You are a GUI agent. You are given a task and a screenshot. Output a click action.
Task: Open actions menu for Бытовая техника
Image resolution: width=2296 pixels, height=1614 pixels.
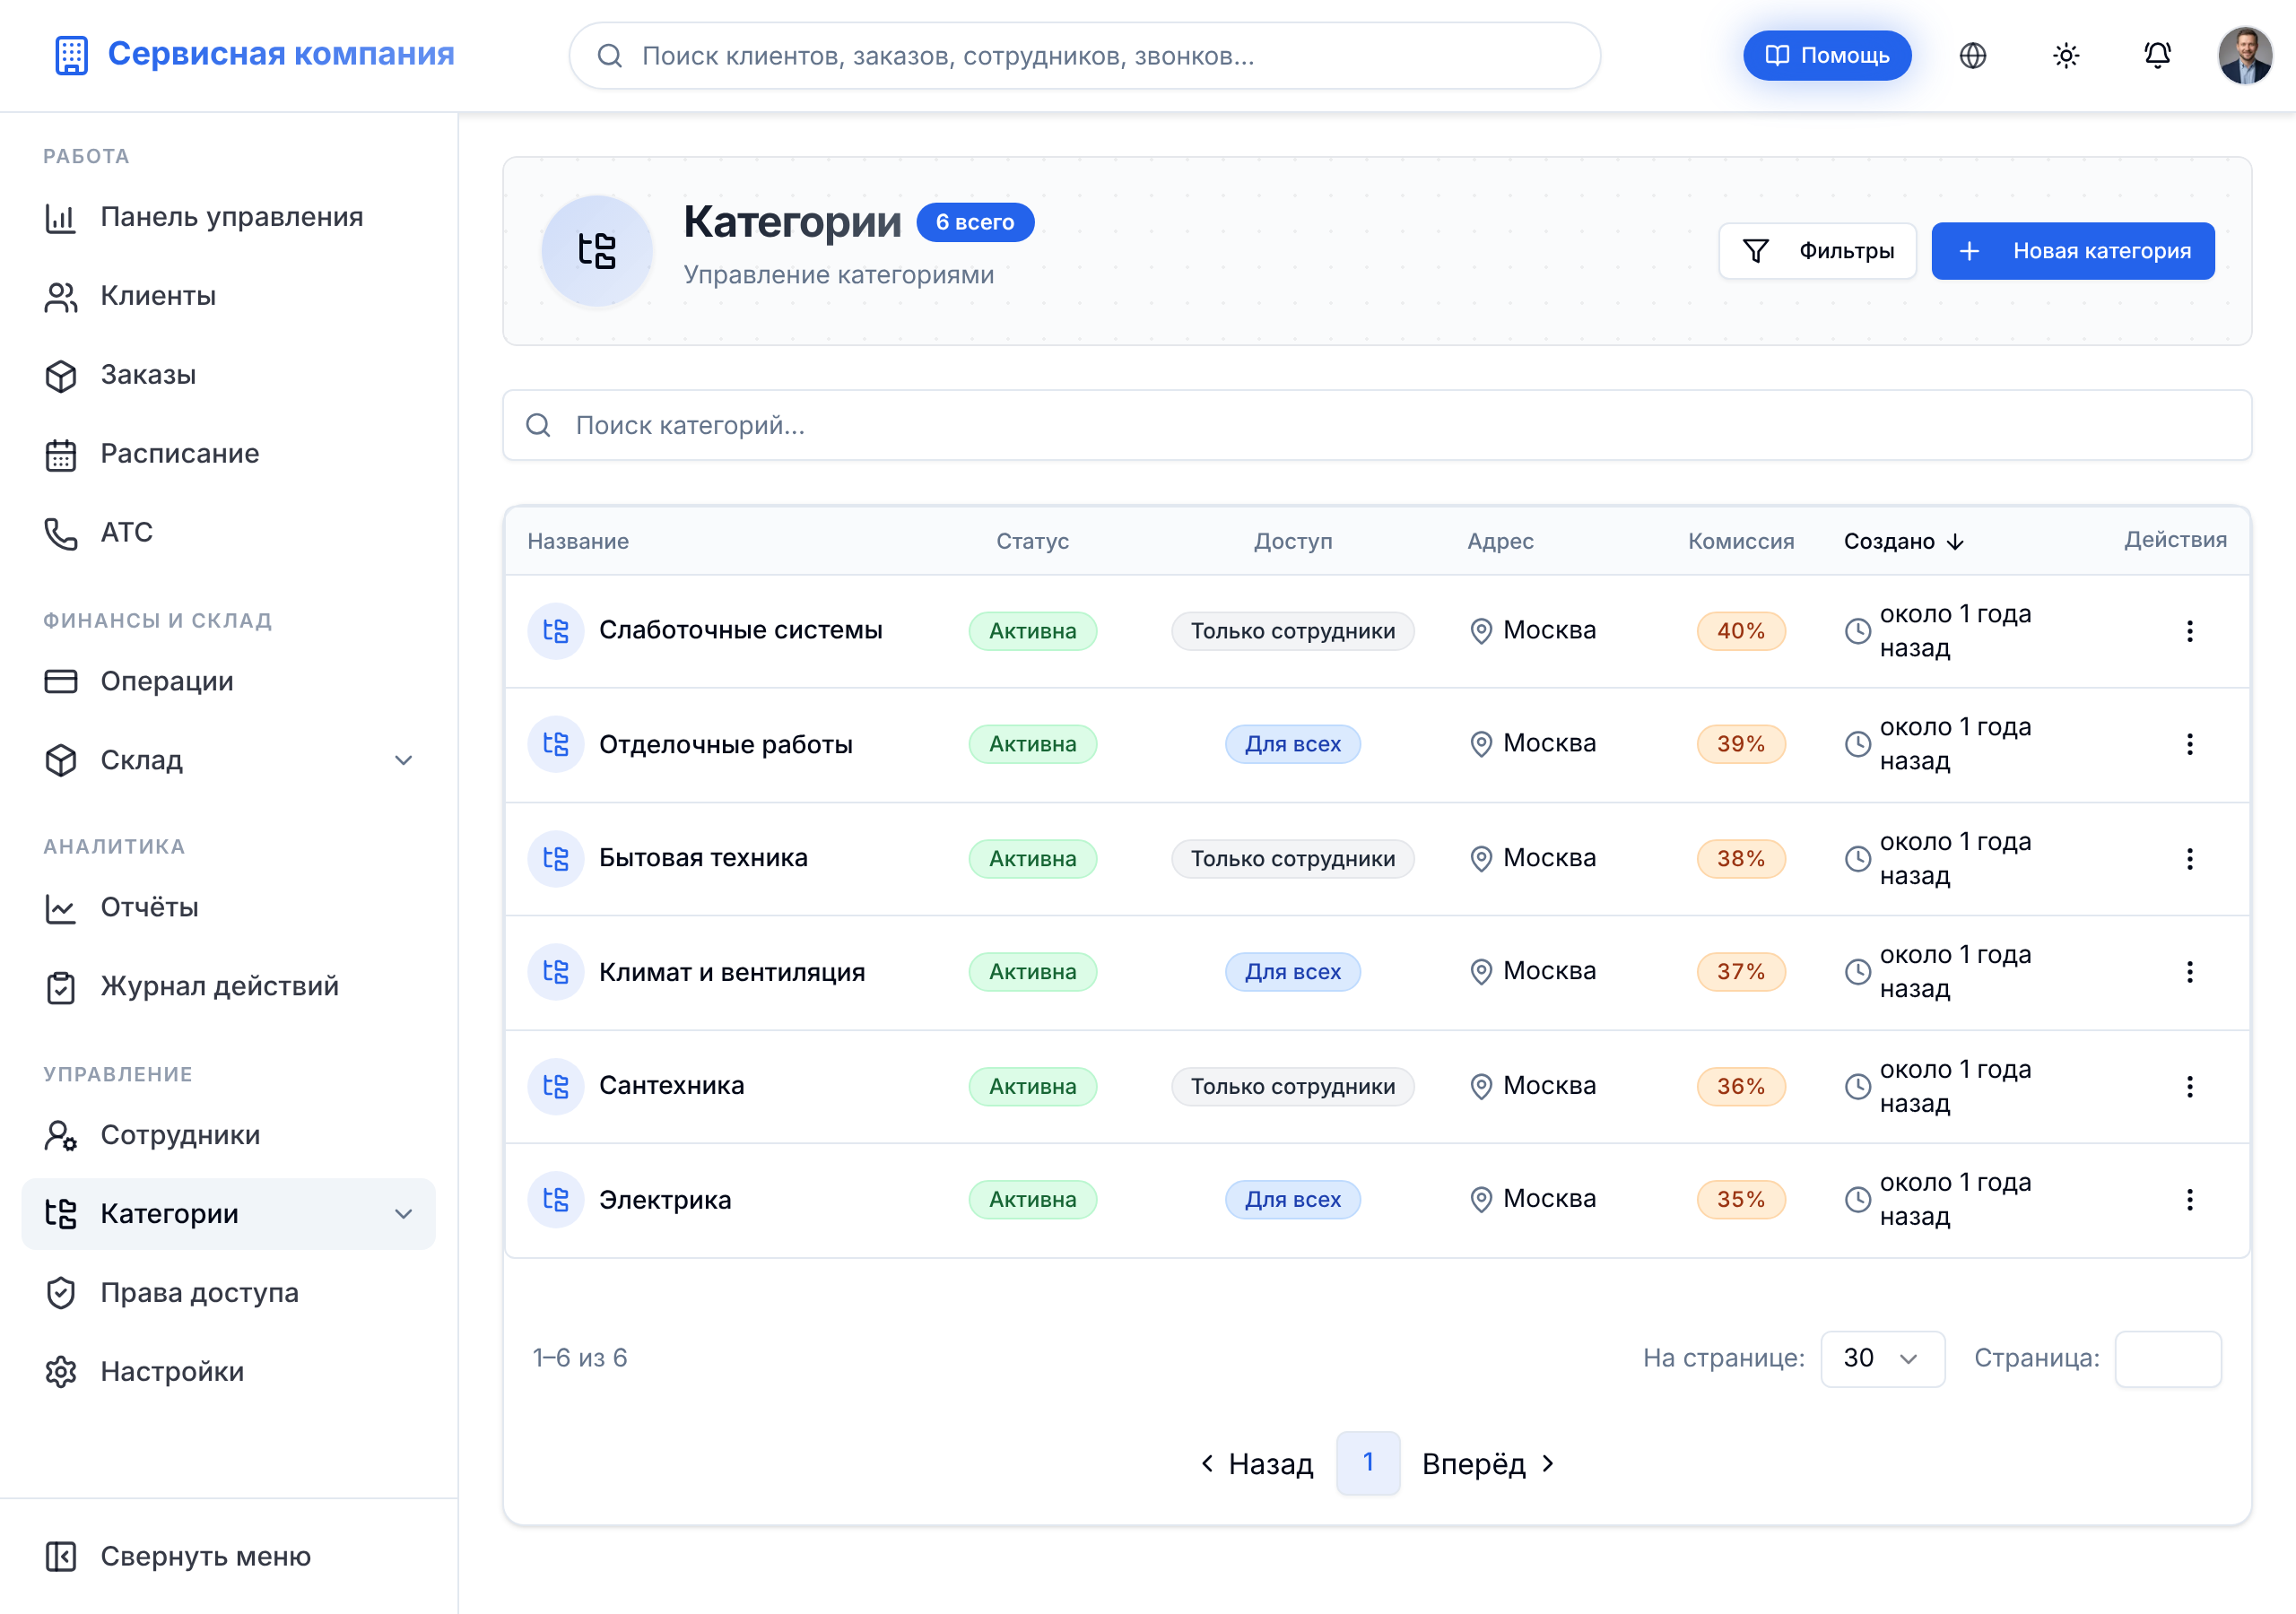pyautogui.click(x=2189, y=859)
